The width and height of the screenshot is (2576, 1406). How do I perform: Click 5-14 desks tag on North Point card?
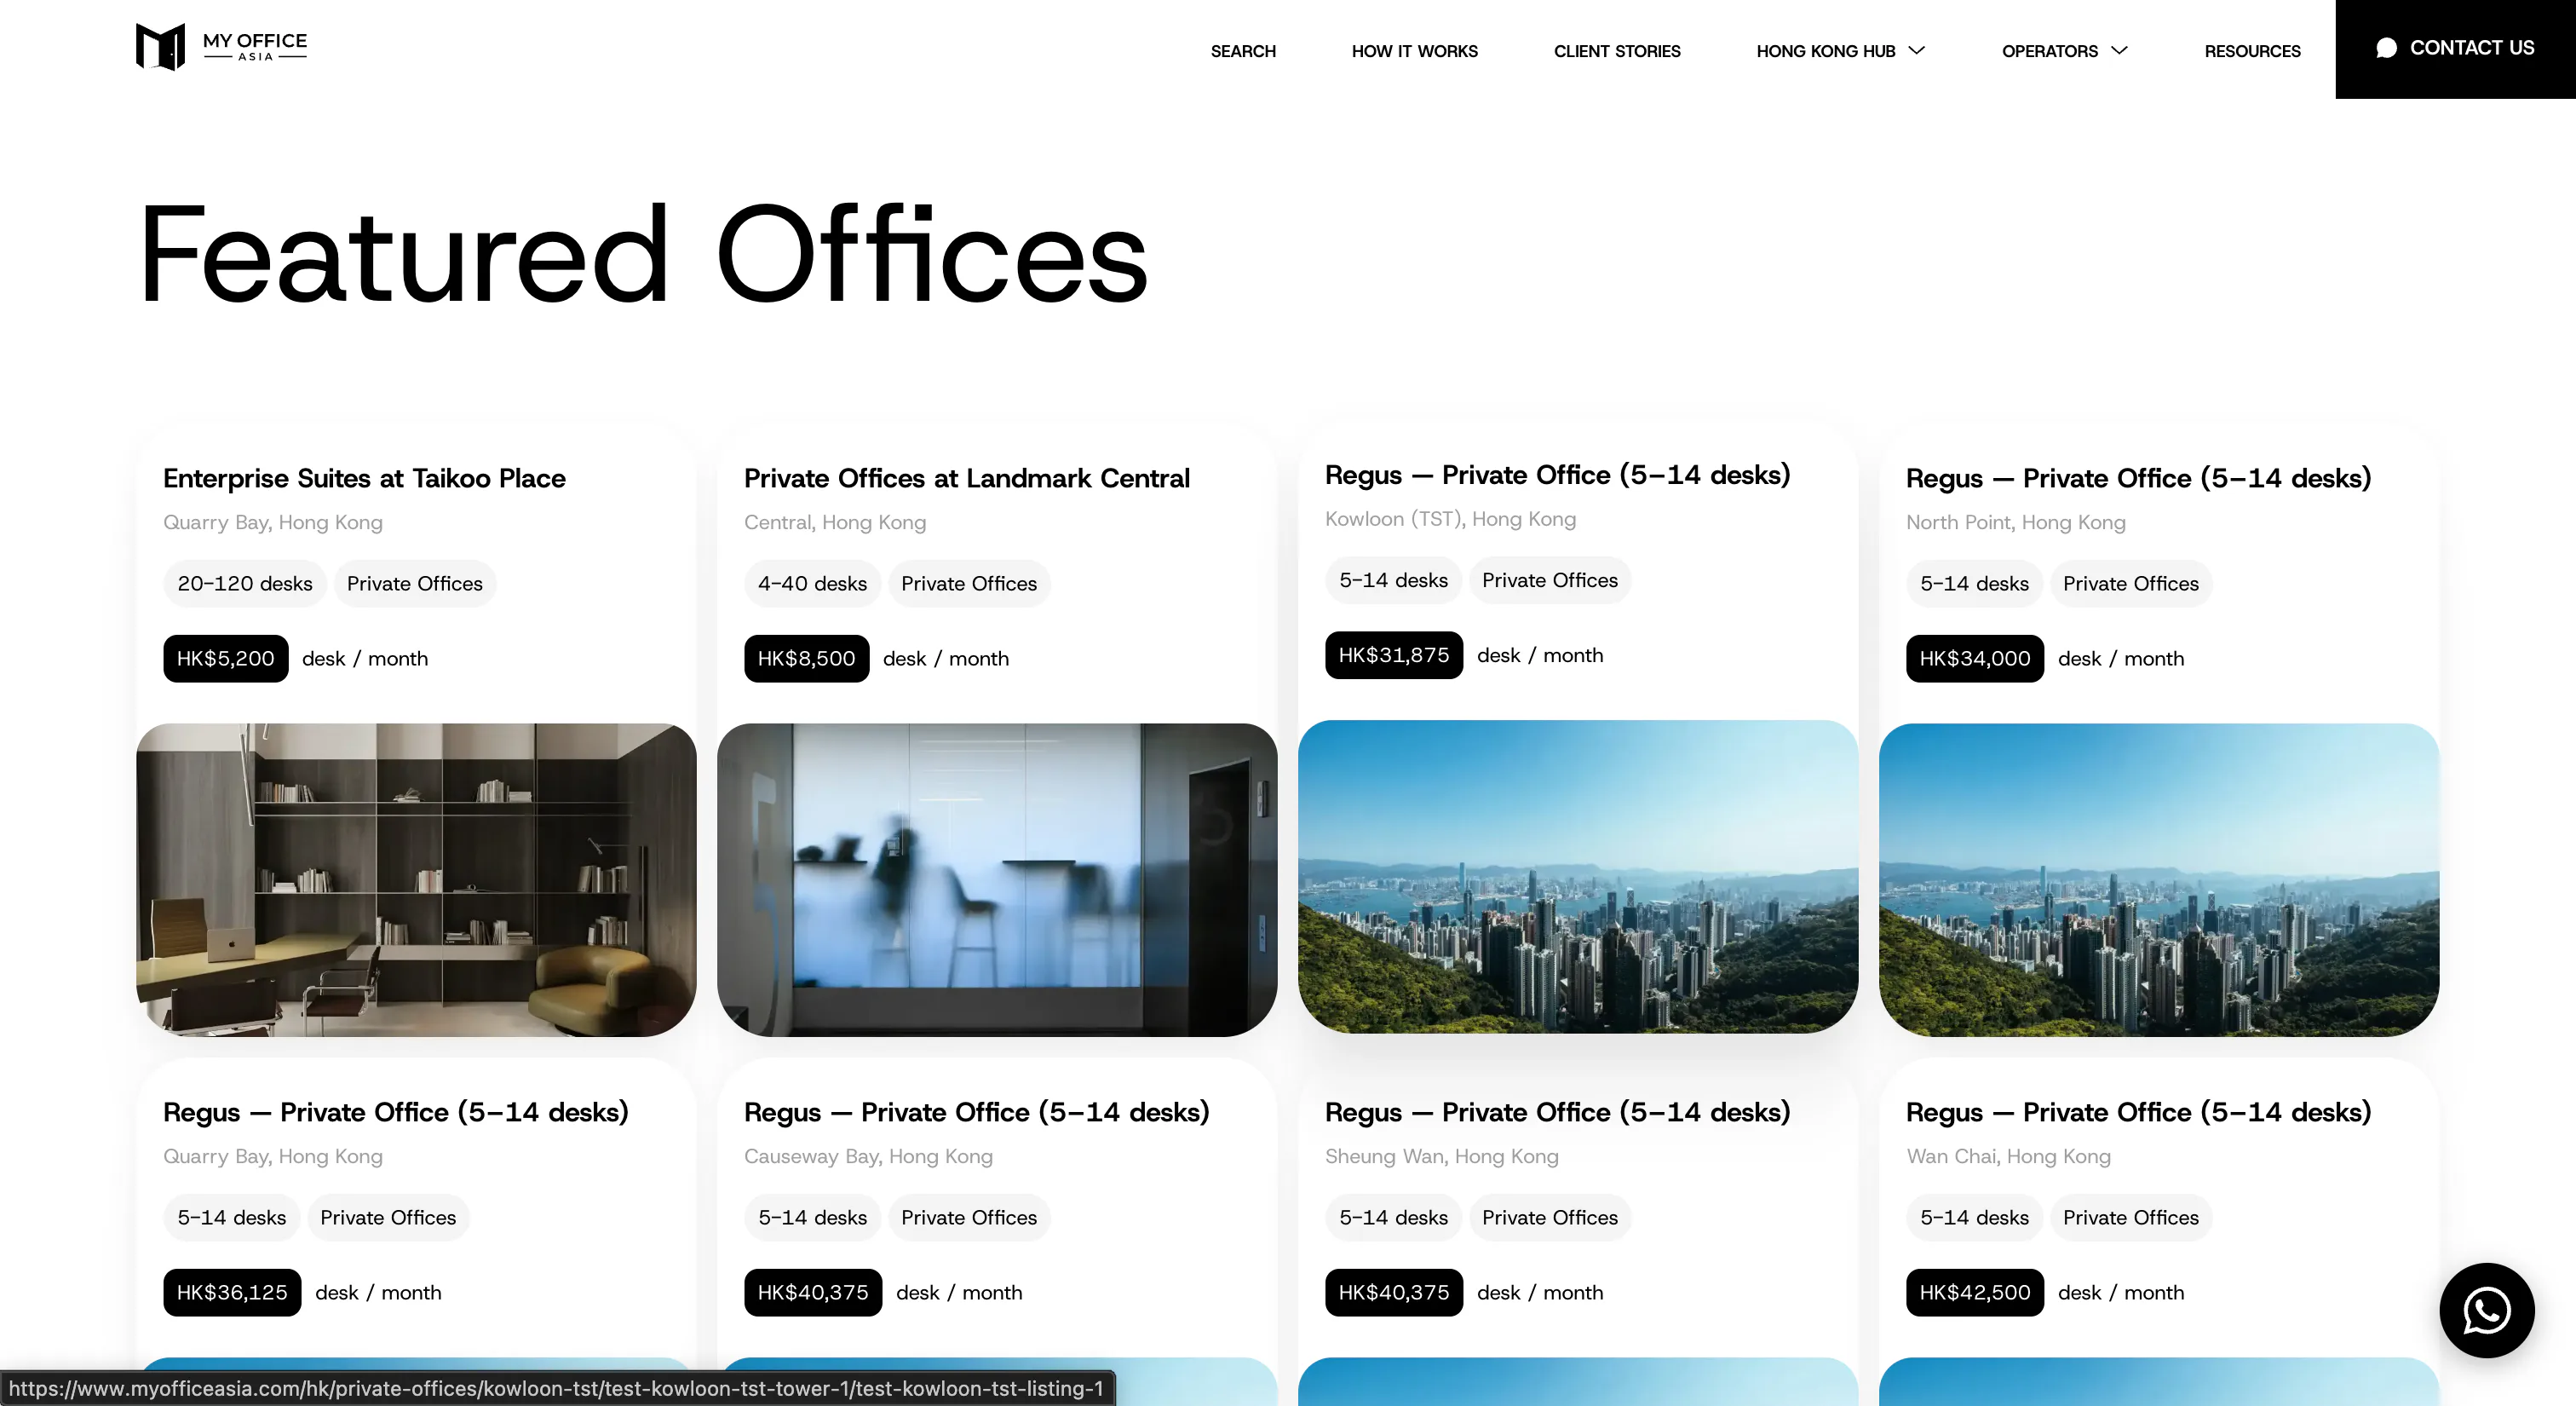[x=1974, y=583]
